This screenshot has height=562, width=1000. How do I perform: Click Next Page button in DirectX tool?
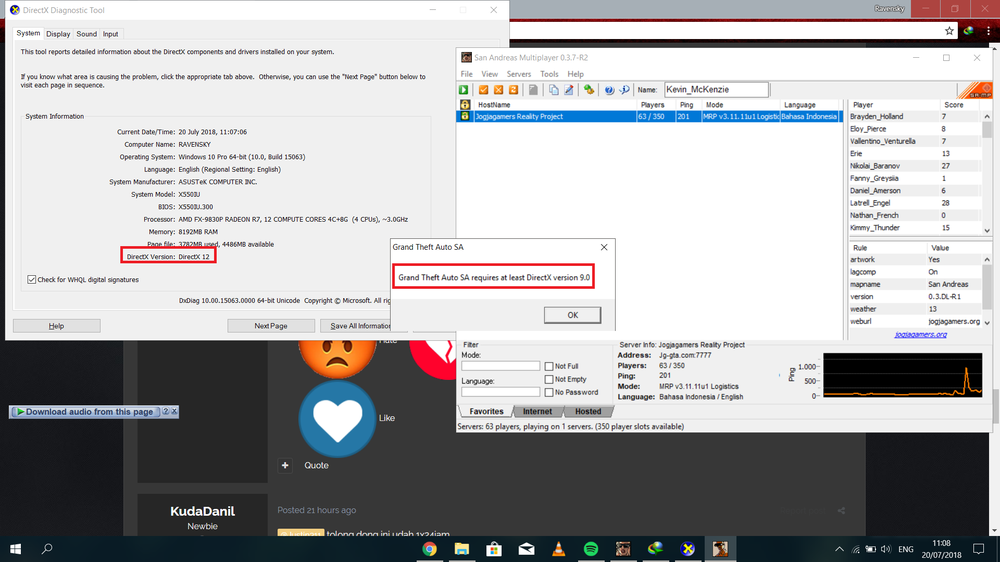coord(271,326)
